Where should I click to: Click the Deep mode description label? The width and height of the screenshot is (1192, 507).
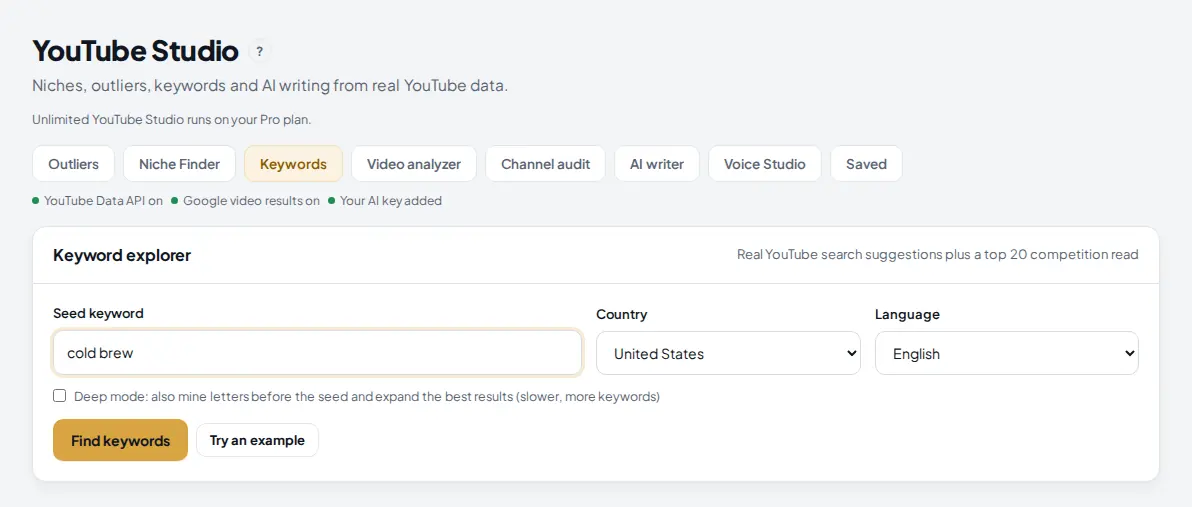366,397
